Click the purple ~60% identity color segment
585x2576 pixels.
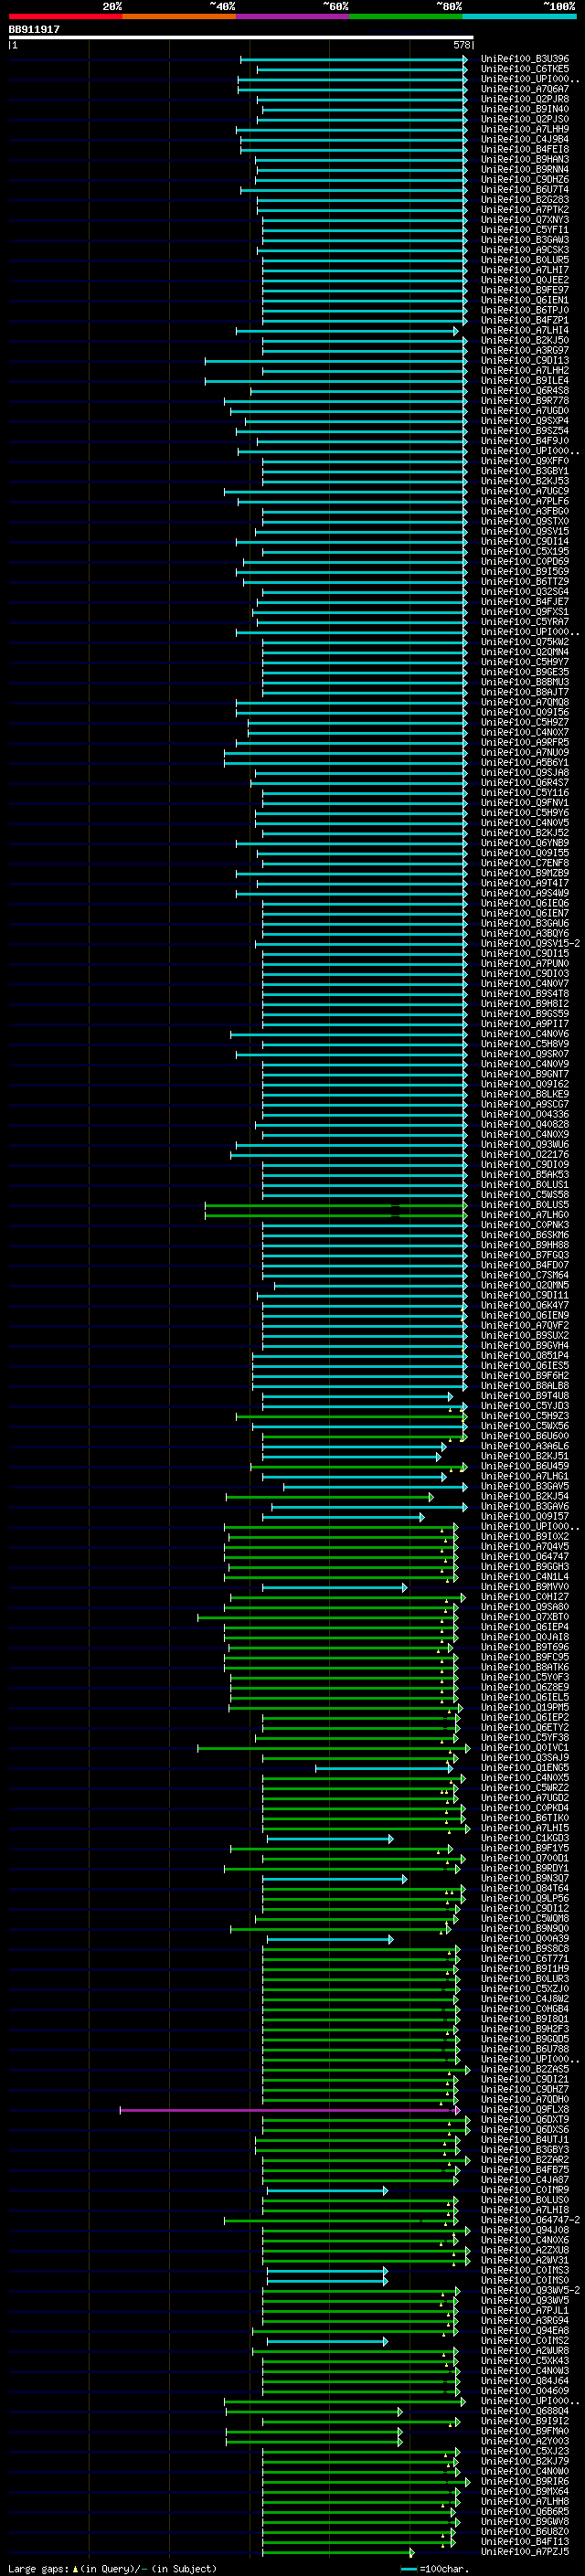[293, 16]
